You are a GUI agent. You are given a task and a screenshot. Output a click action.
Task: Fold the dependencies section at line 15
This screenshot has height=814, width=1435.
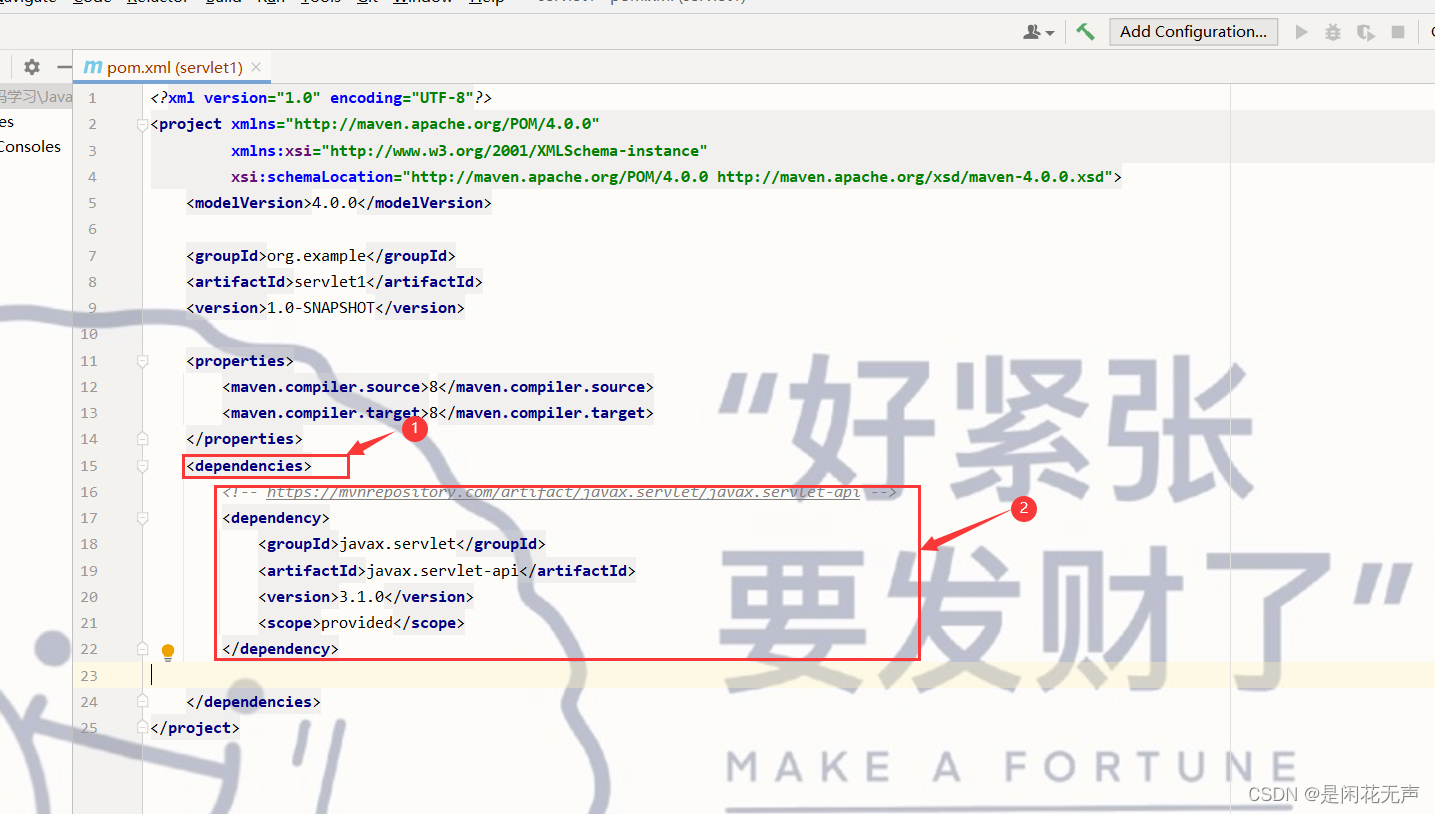coord(142,465)
